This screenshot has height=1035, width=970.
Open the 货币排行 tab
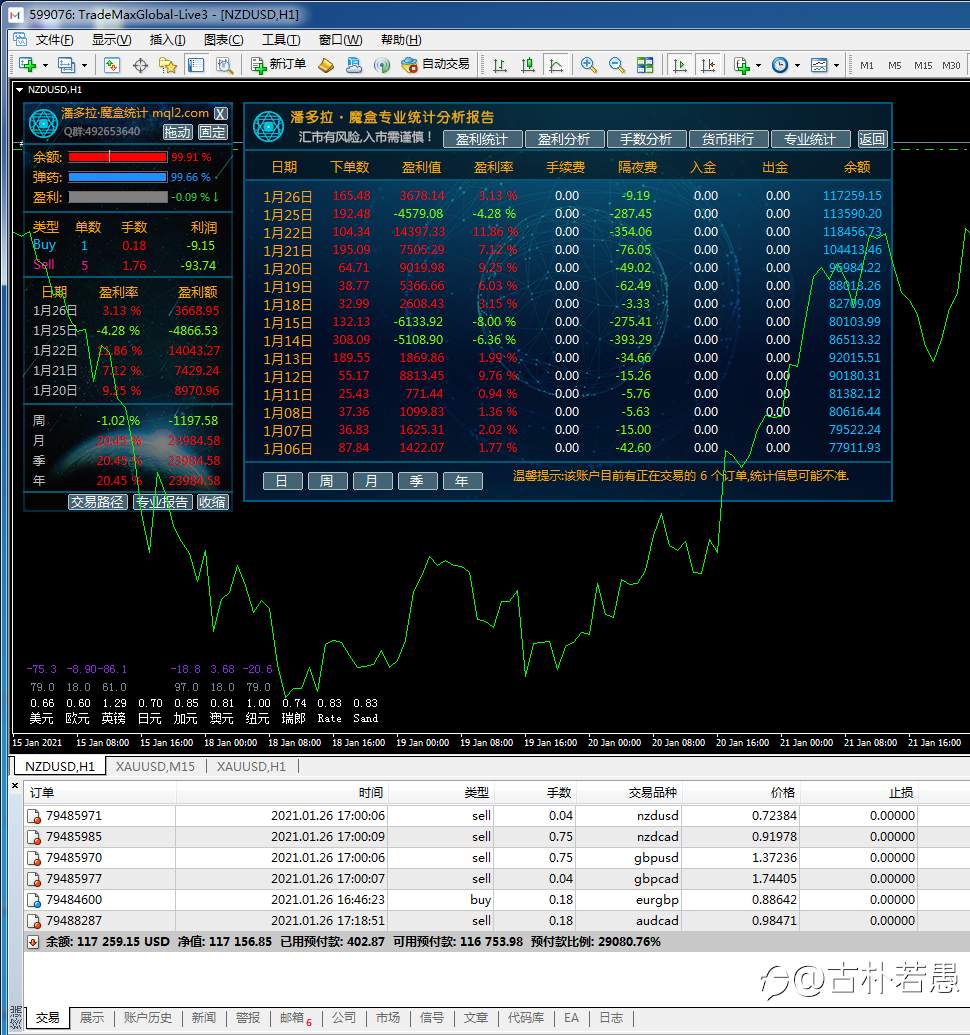pos(728,139)
